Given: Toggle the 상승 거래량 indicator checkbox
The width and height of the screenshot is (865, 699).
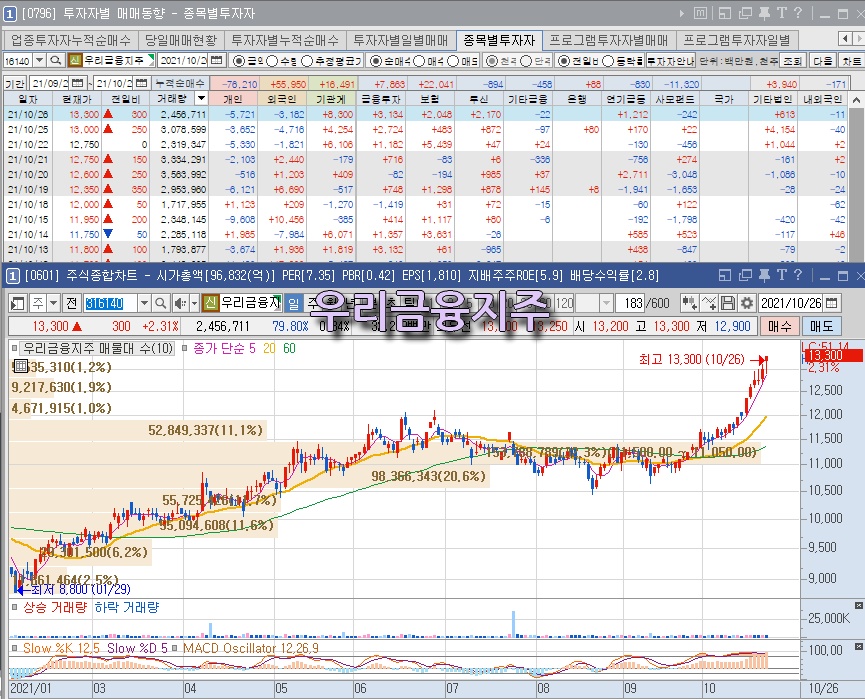Looking at the screenshot, I should (15, 607).
